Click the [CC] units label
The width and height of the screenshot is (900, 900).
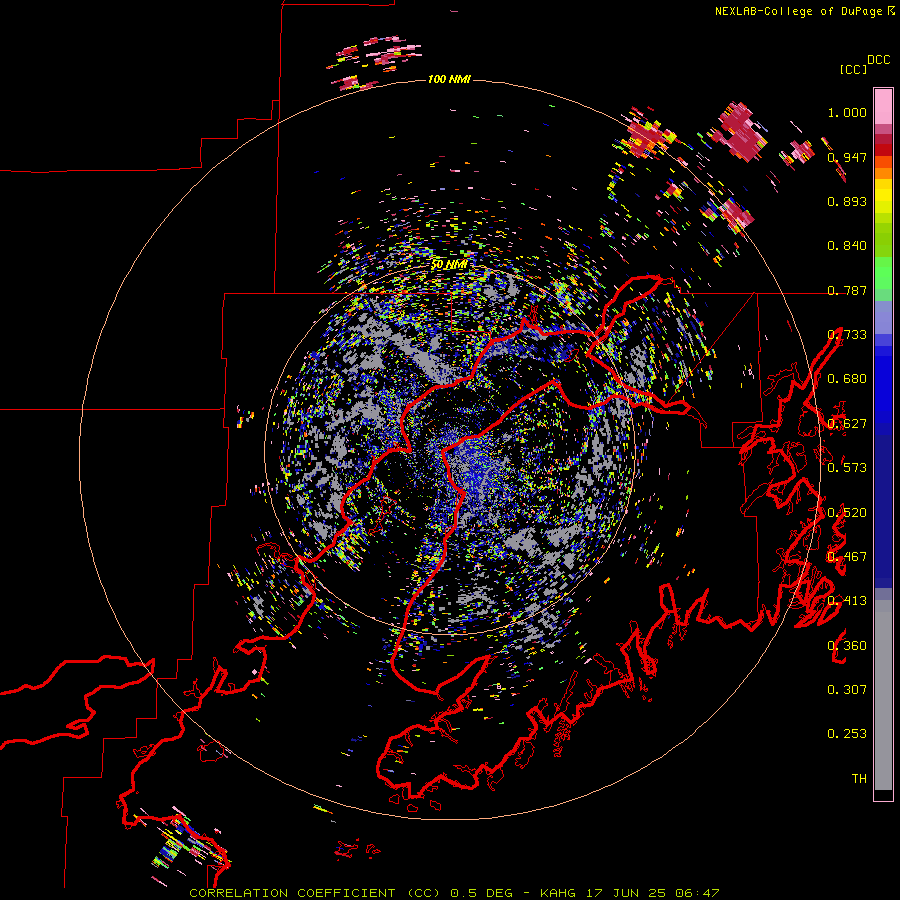pyautogui.click(x=853, y=69)
